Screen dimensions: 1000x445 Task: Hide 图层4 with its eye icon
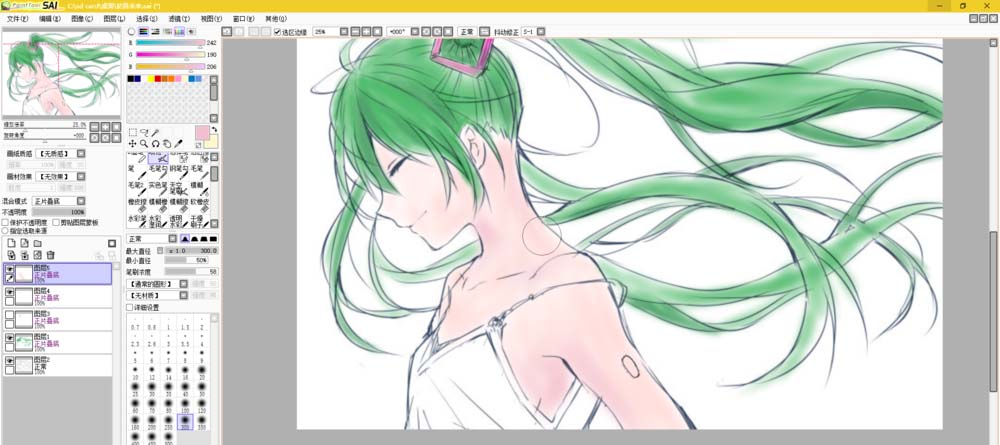pyautogui.click(x=10, y=291)
